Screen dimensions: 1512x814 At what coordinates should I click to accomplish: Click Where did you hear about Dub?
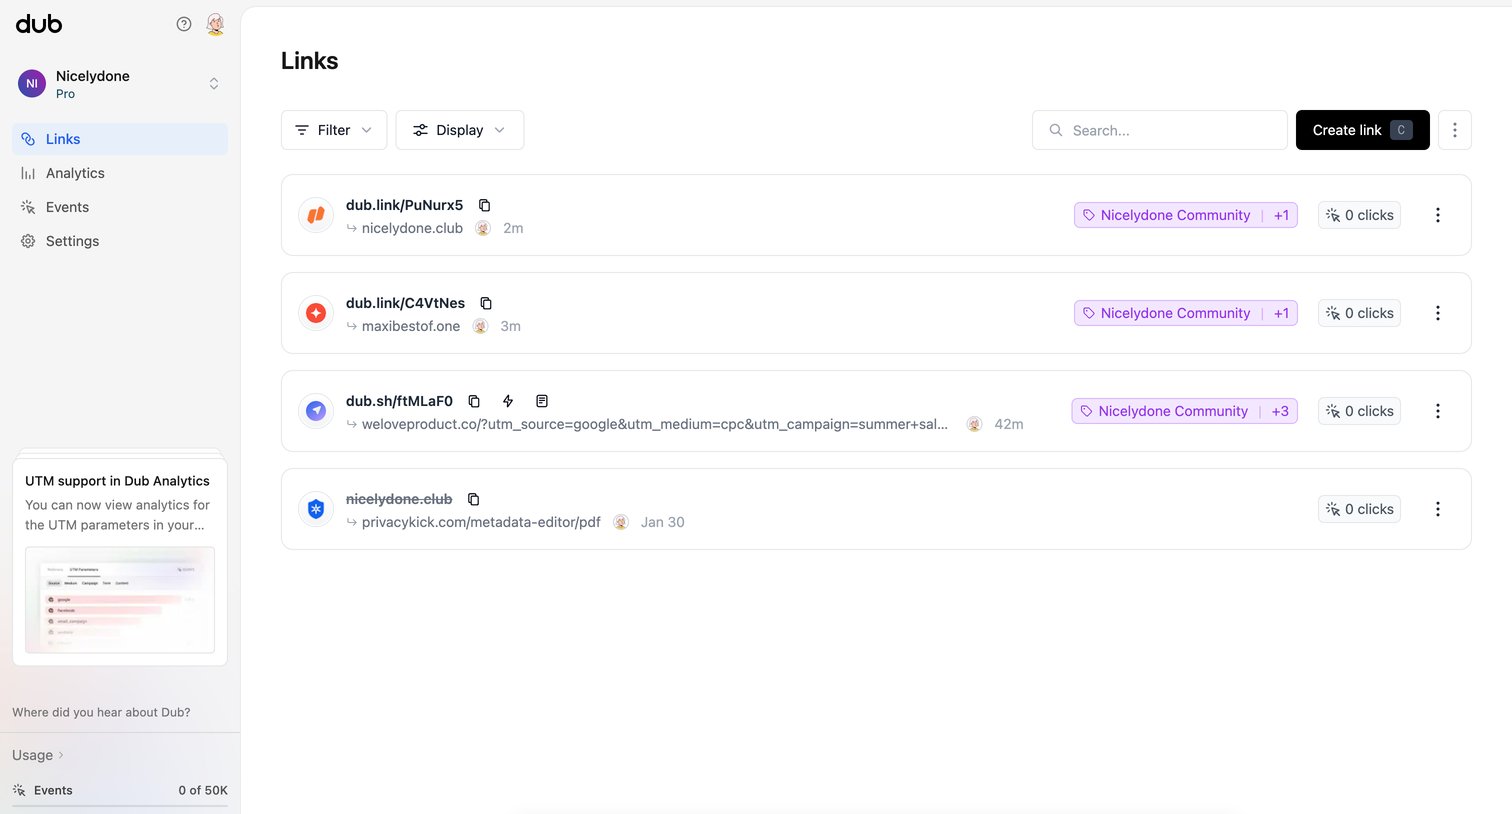(x=101, y=712)
